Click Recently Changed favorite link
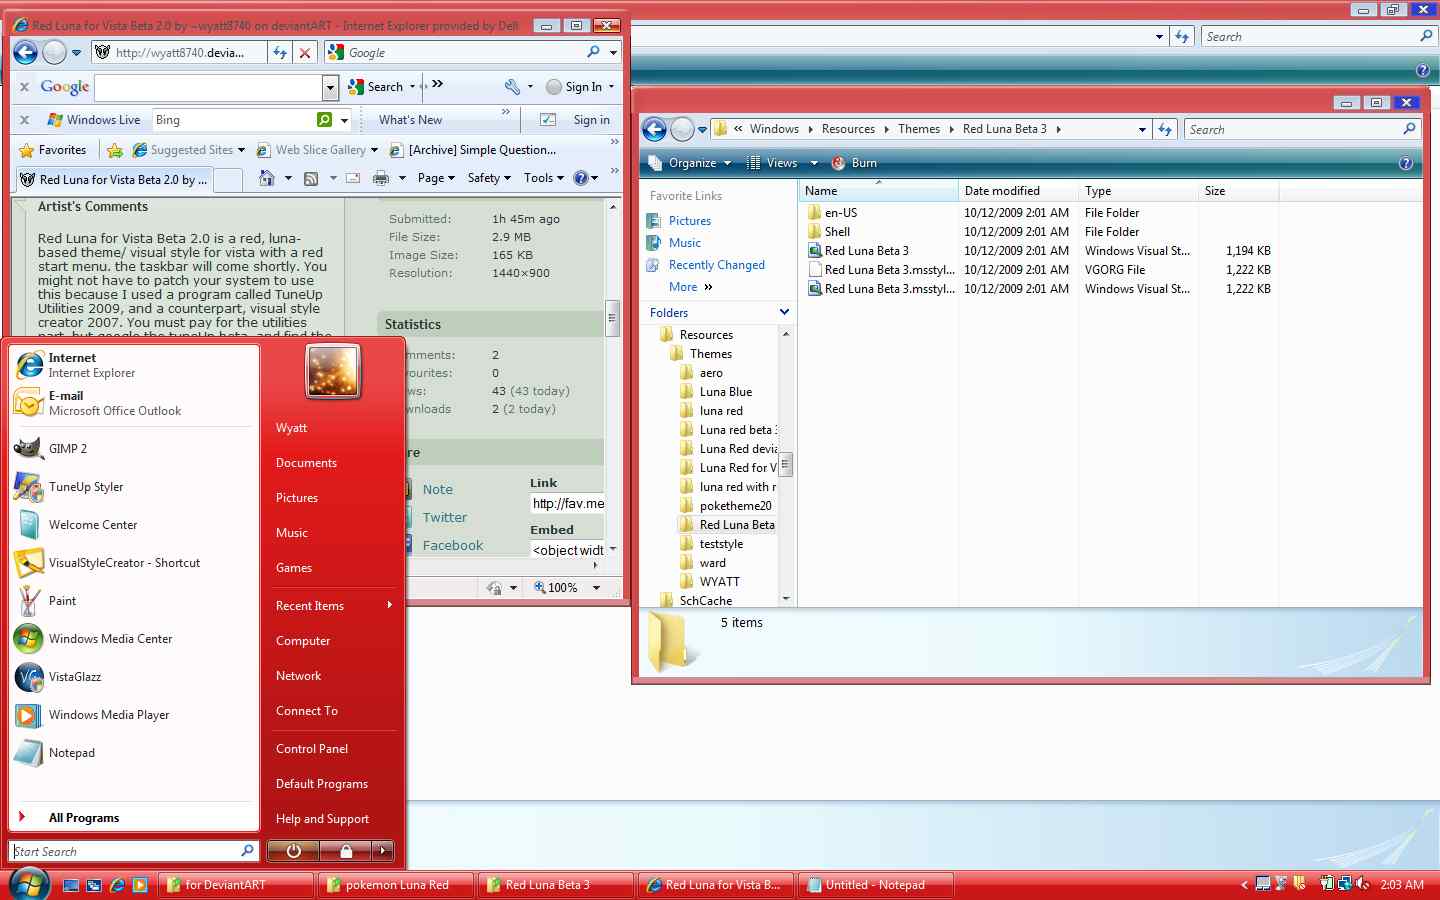 coord(716,265)
